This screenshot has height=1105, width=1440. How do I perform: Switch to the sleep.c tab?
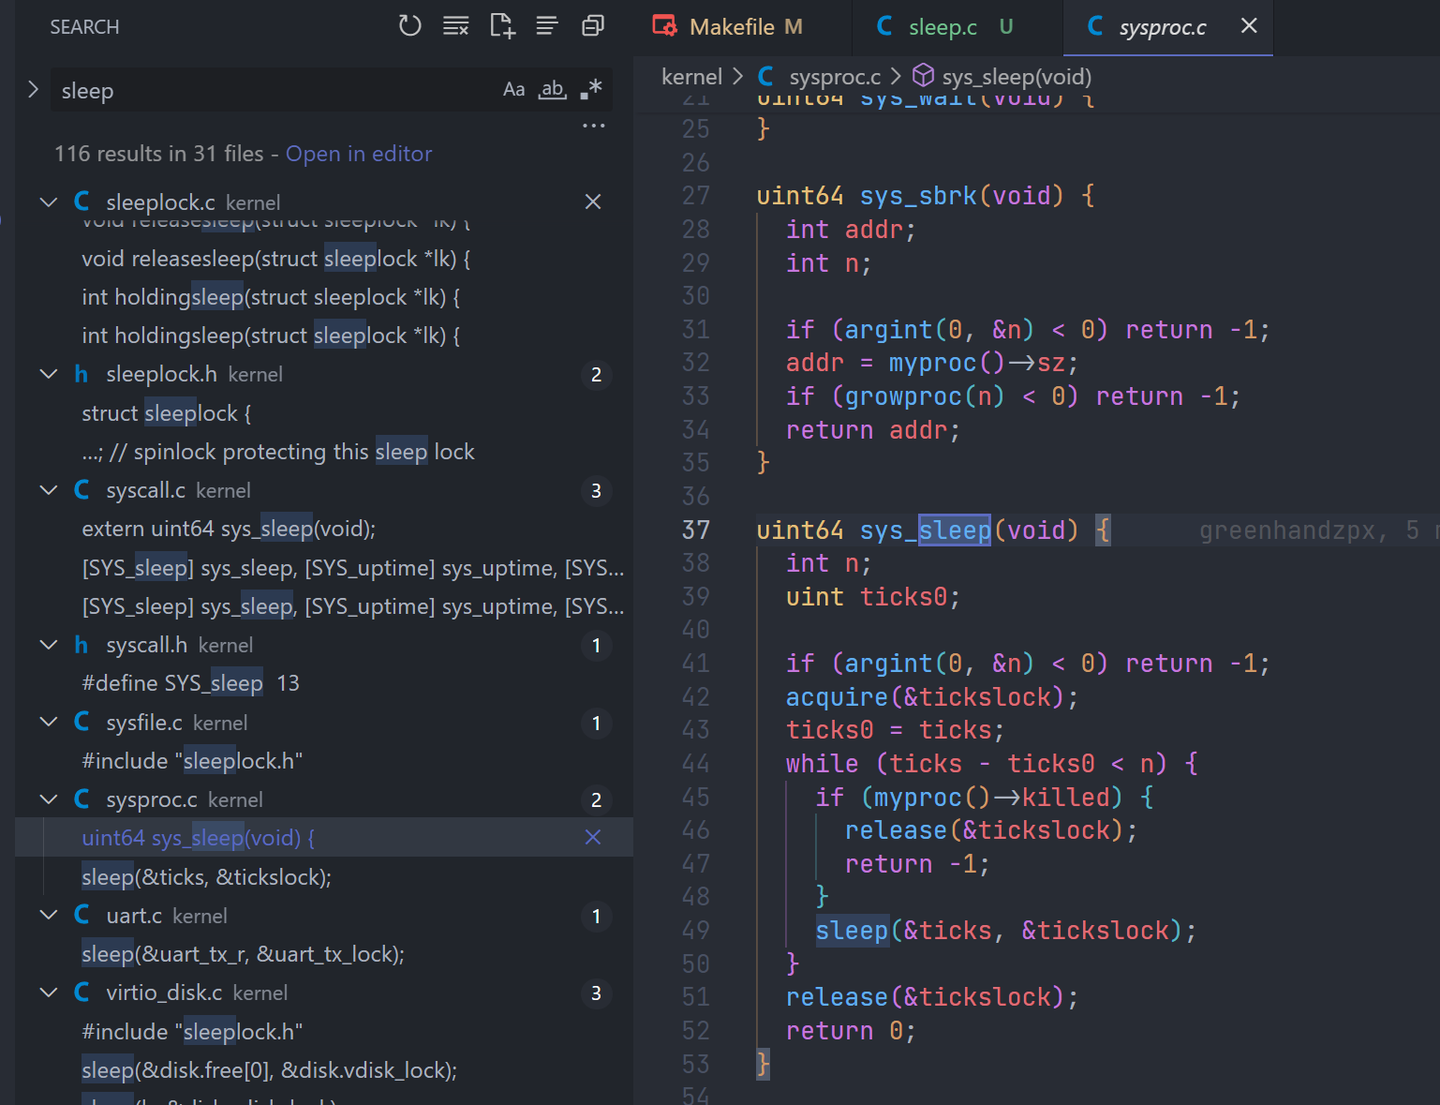pos(957,27)
